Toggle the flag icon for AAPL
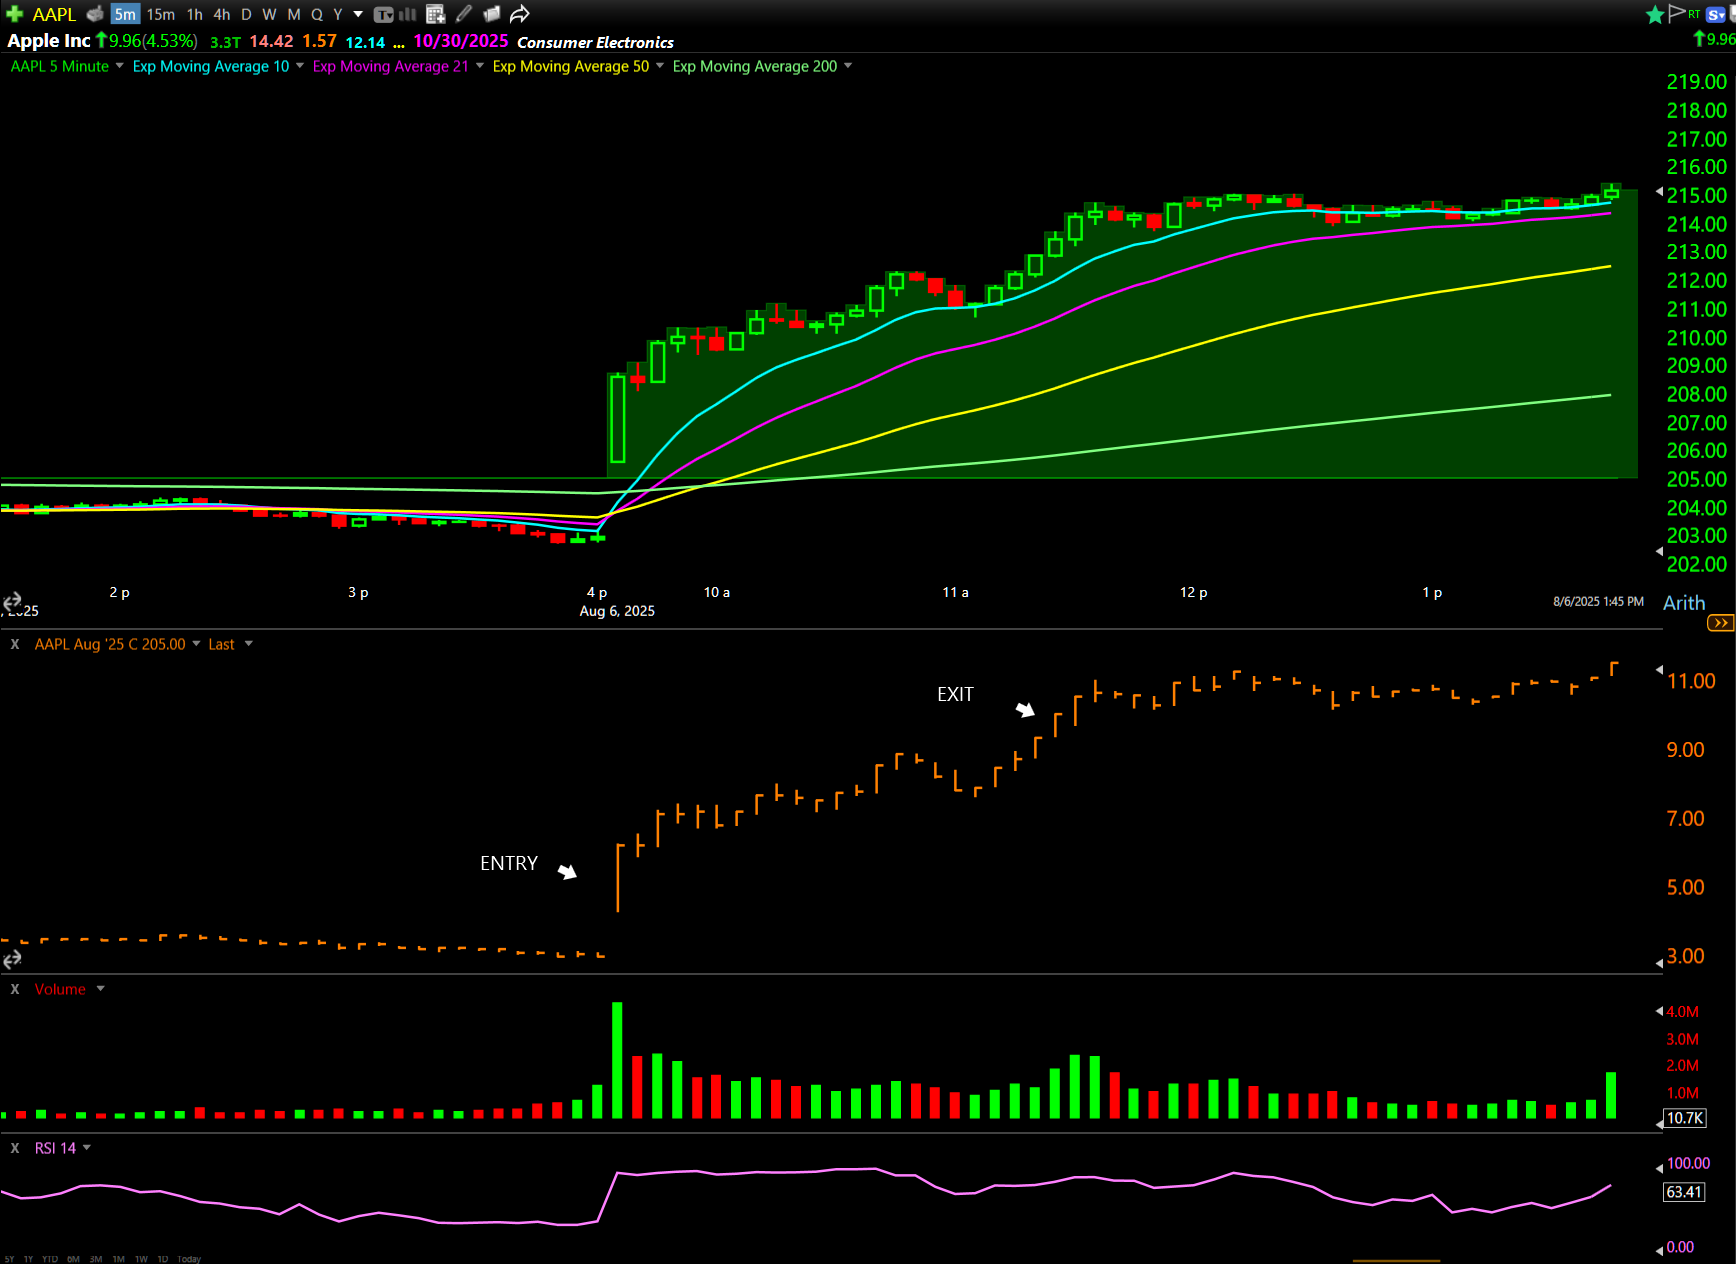The width and height of the screenshot is (1736, 1264). click(x=1677, y=13)
